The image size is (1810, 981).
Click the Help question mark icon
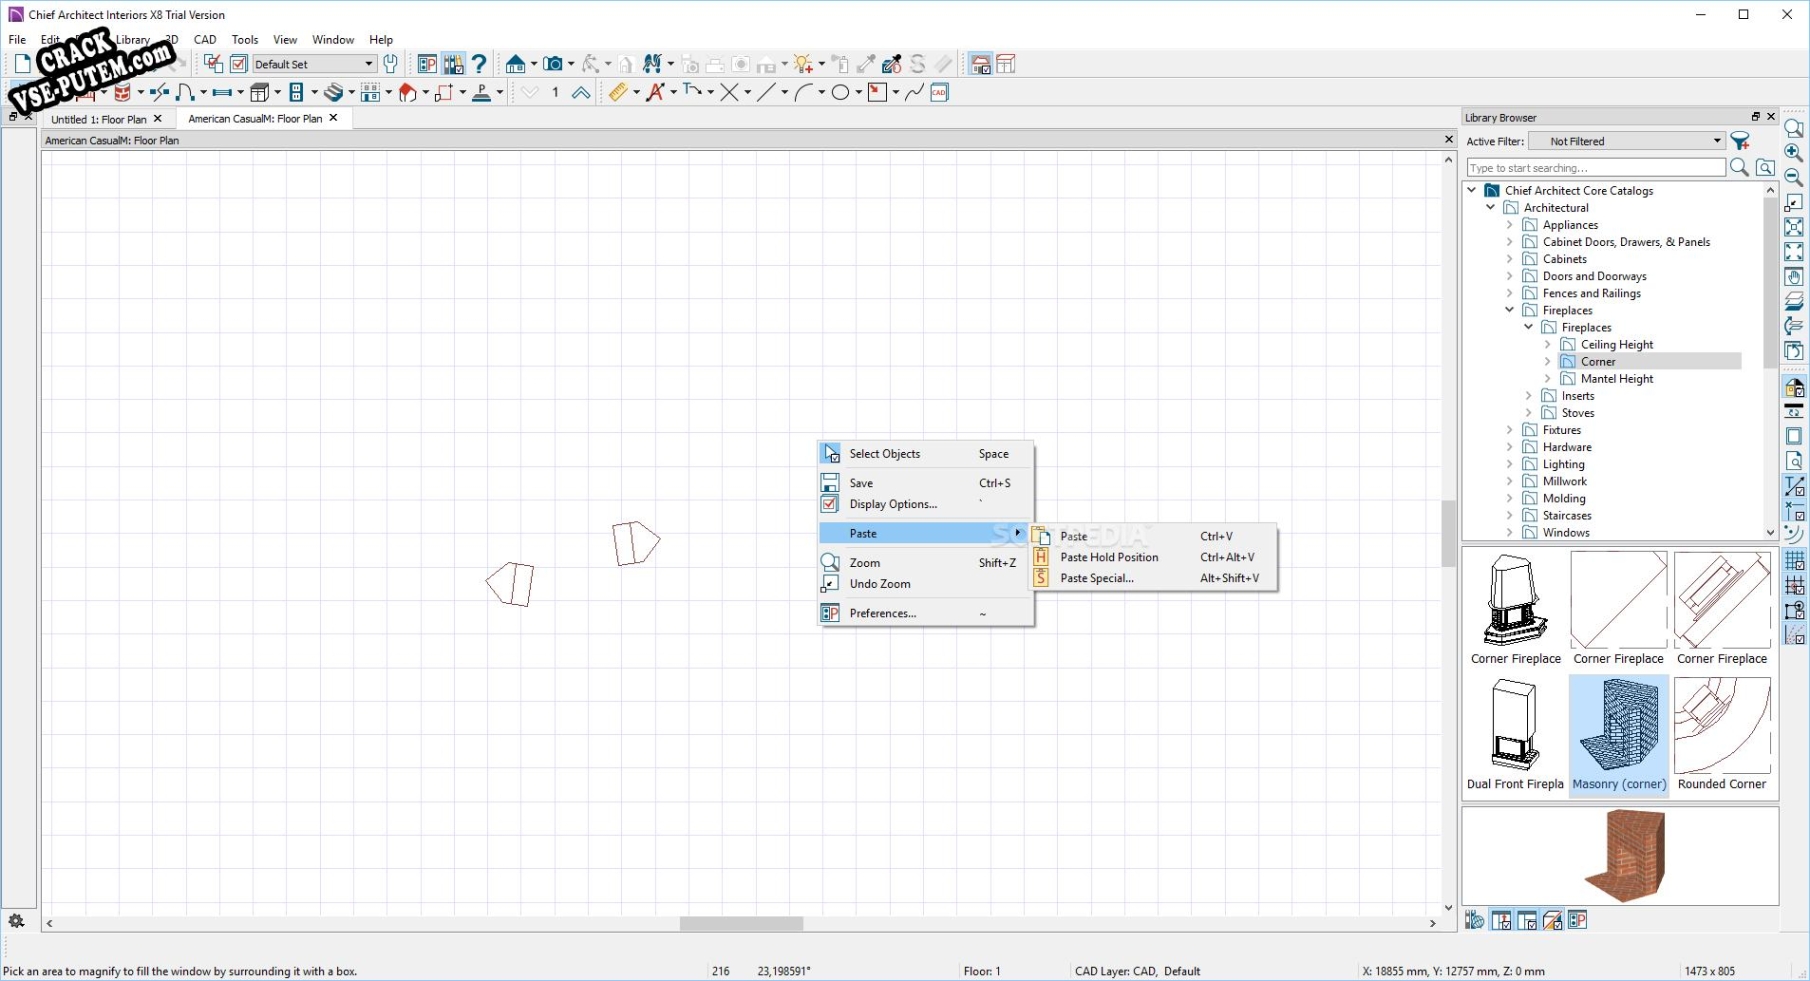[480, 64]
